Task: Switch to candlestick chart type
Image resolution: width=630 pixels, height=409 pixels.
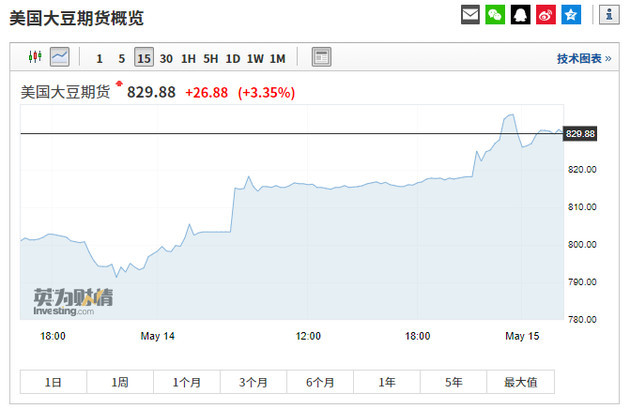Action: point(33,57)
